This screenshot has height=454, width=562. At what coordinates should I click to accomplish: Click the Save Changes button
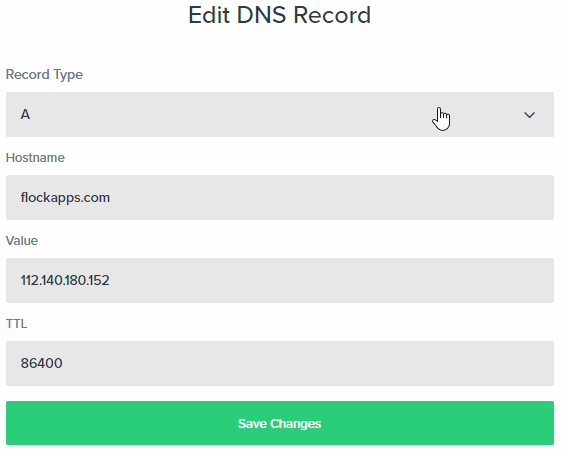pos(280,423)
